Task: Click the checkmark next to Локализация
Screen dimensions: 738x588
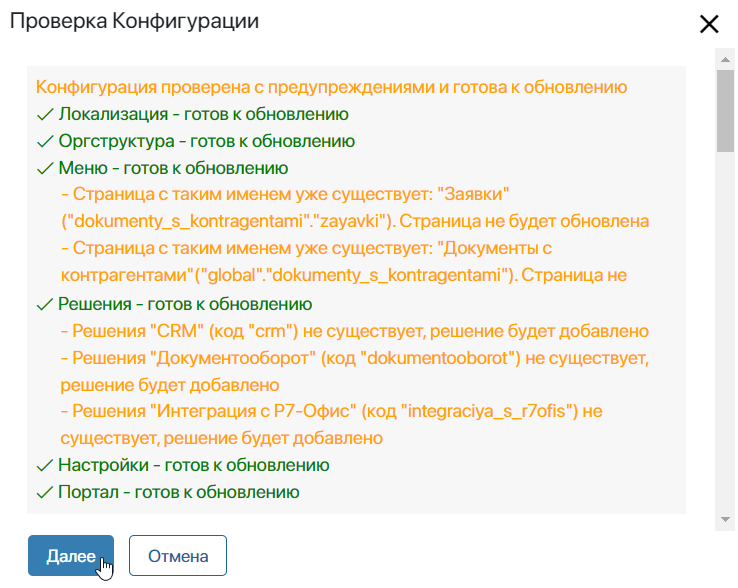Action: [45, 114]
